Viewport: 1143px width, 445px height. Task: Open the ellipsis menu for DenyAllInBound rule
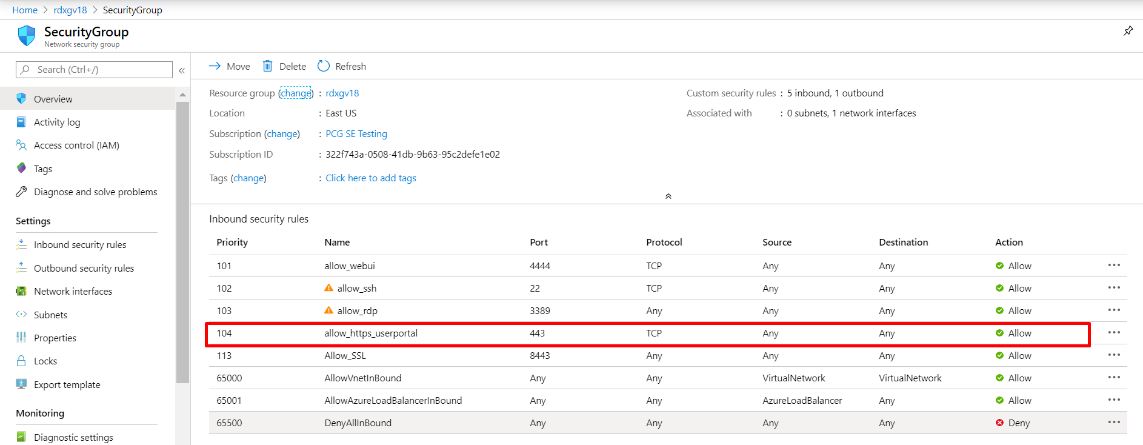pyautogui.click(x=1114, y=423)
